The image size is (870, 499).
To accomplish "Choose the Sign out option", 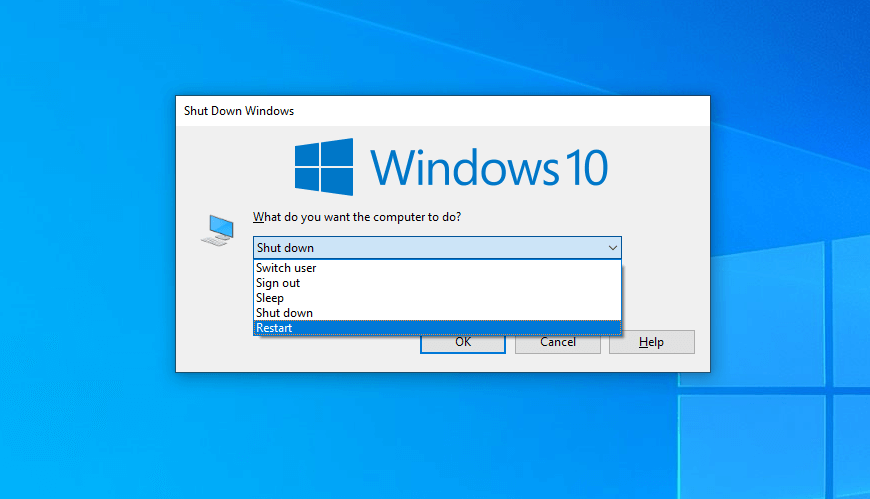I will click(437, 283).
